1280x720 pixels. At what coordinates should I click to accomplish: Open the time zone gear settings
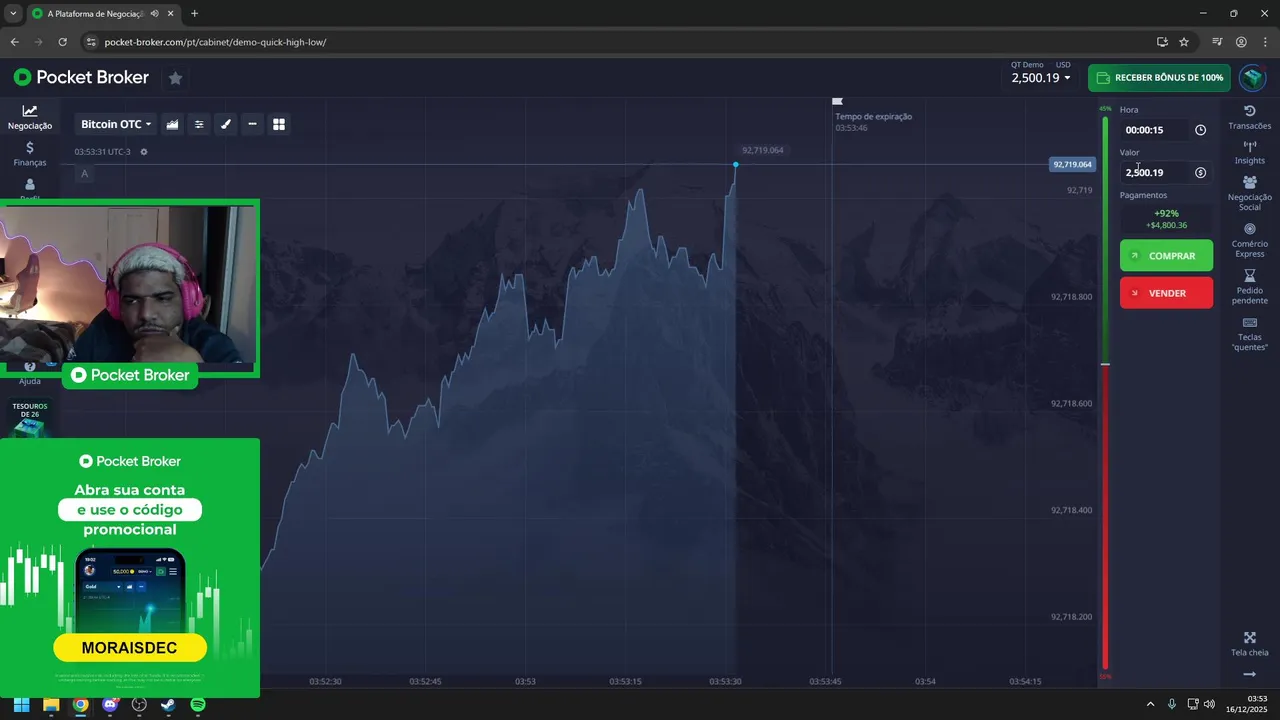144,152
